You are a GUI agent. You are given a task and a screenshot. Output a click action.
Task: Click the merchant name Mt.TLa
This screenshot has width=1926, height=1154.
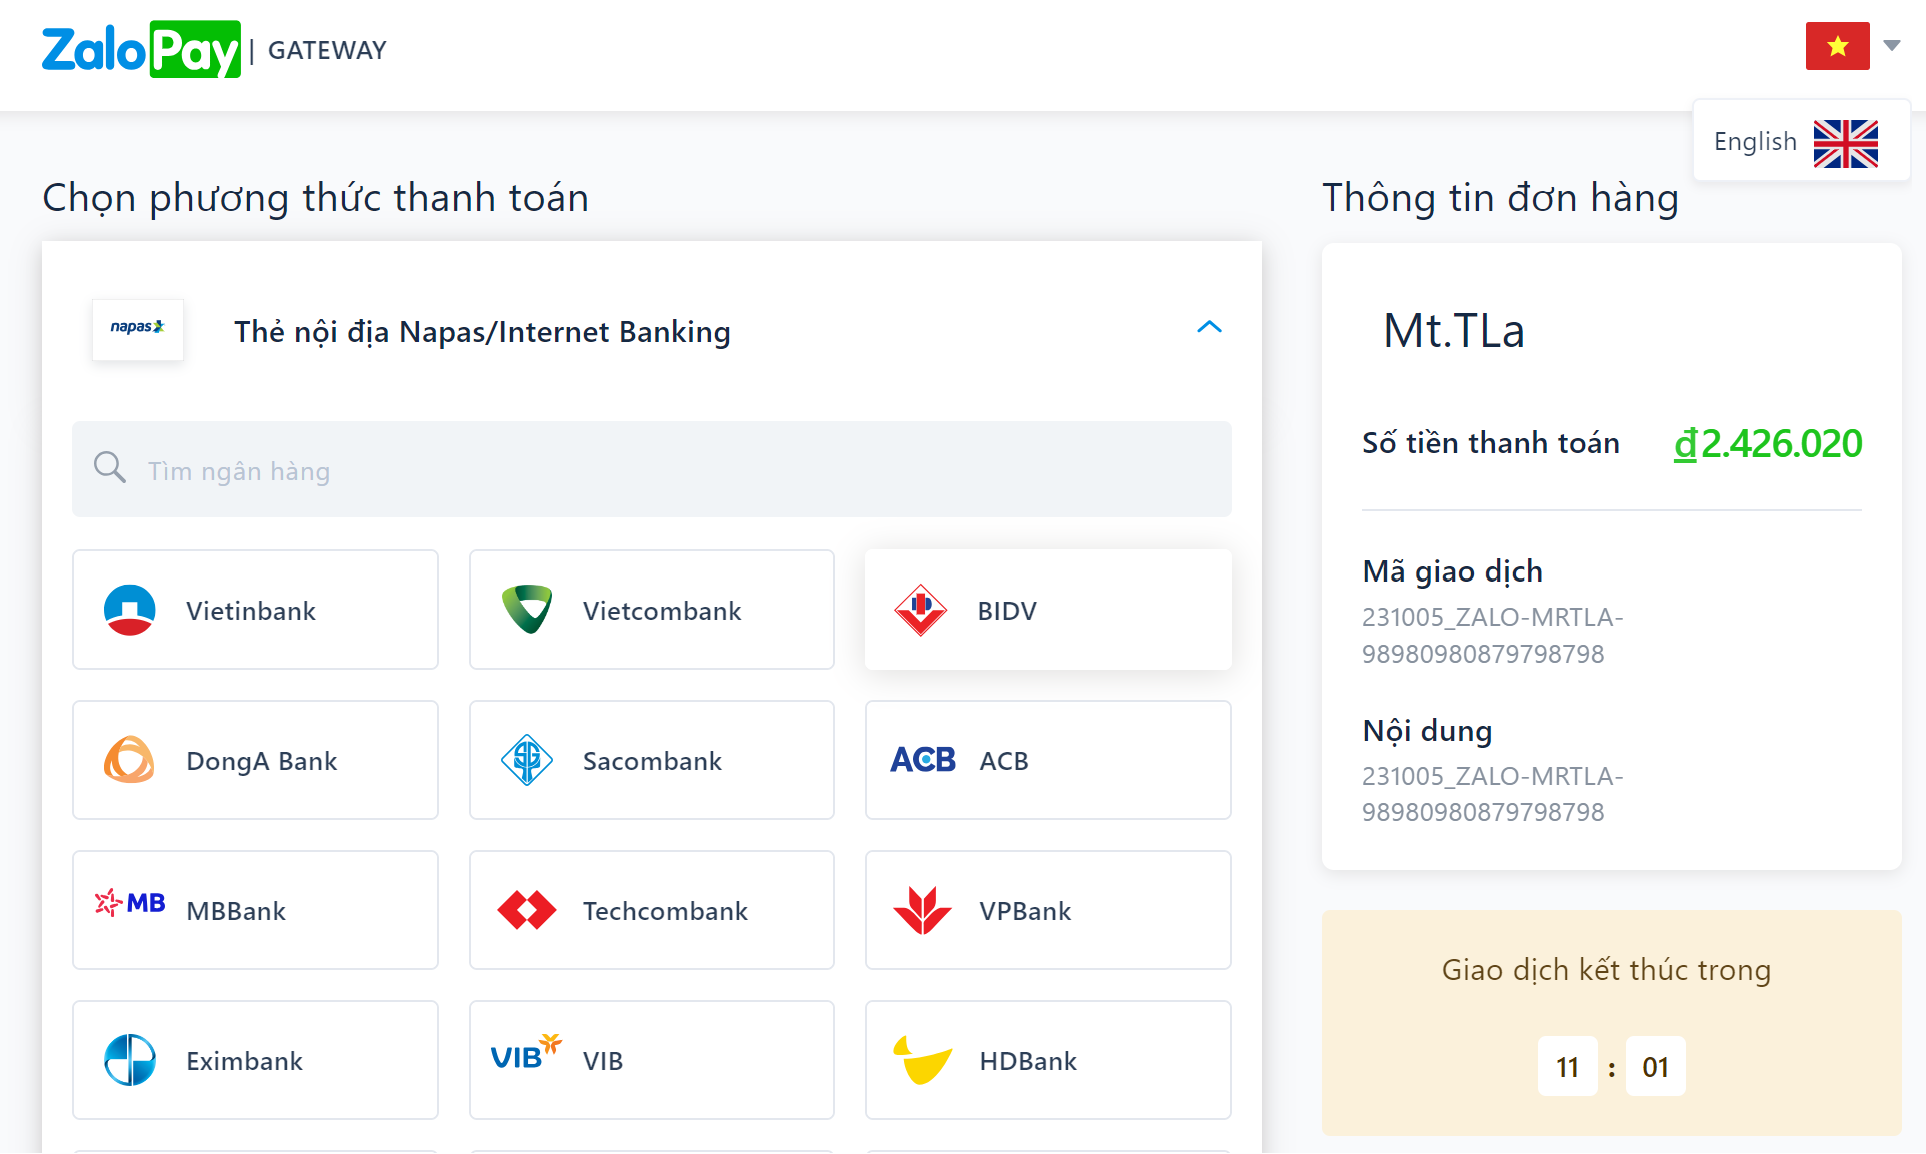click(1453, 330)
